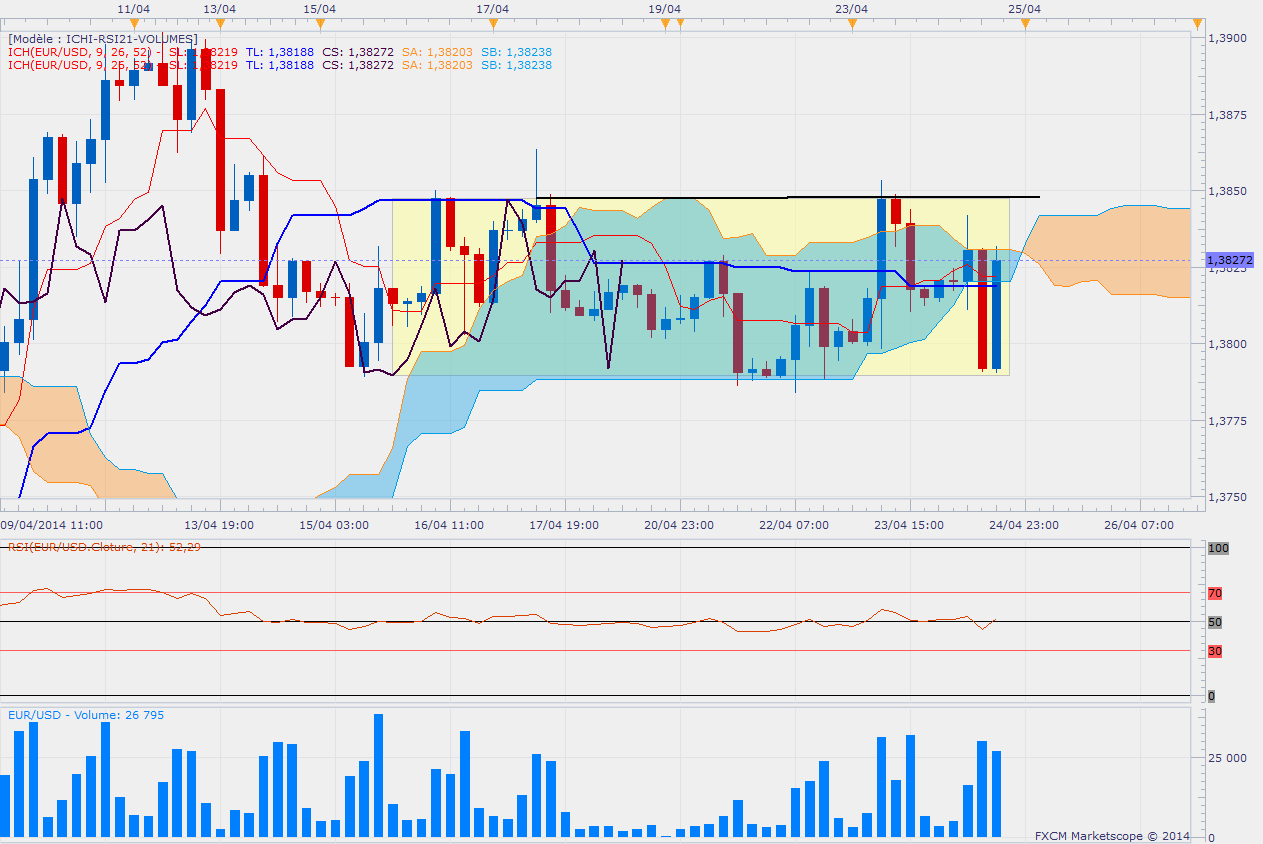Click the 24/04 23:00 time axis label
Screen dimensions: 1263x844
1024,524
